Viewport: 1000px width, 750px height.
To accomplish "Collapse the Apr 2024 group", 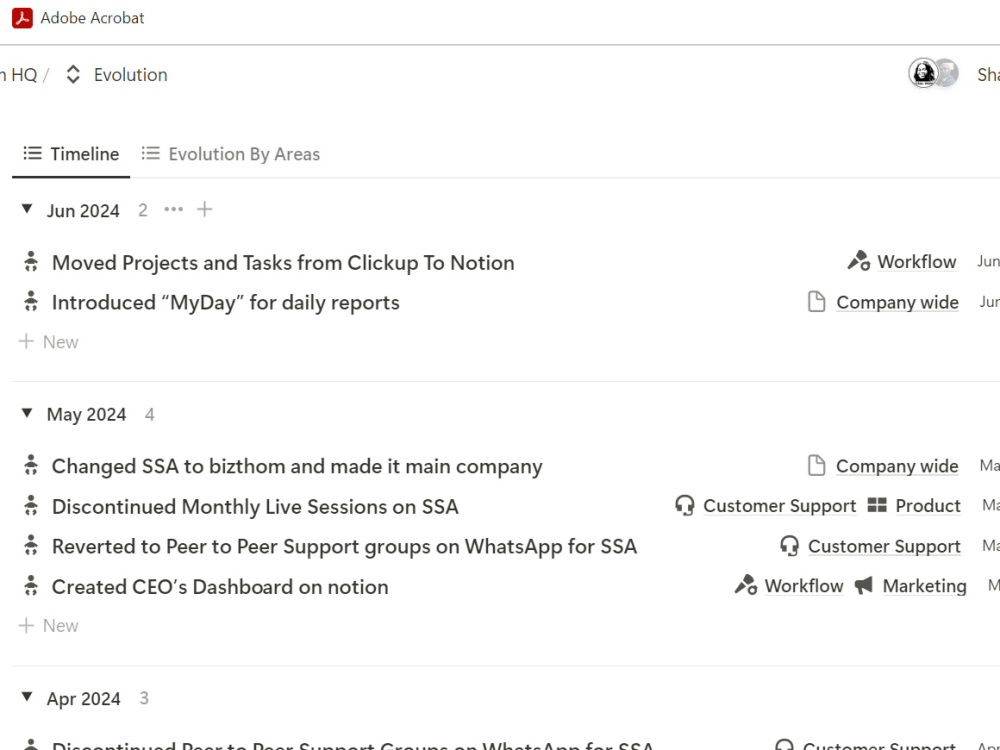I will [27, 696].
